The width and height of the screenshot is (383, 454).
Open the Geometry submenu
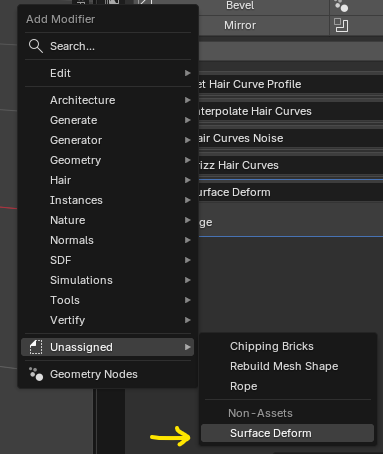(x=107, y=160)
